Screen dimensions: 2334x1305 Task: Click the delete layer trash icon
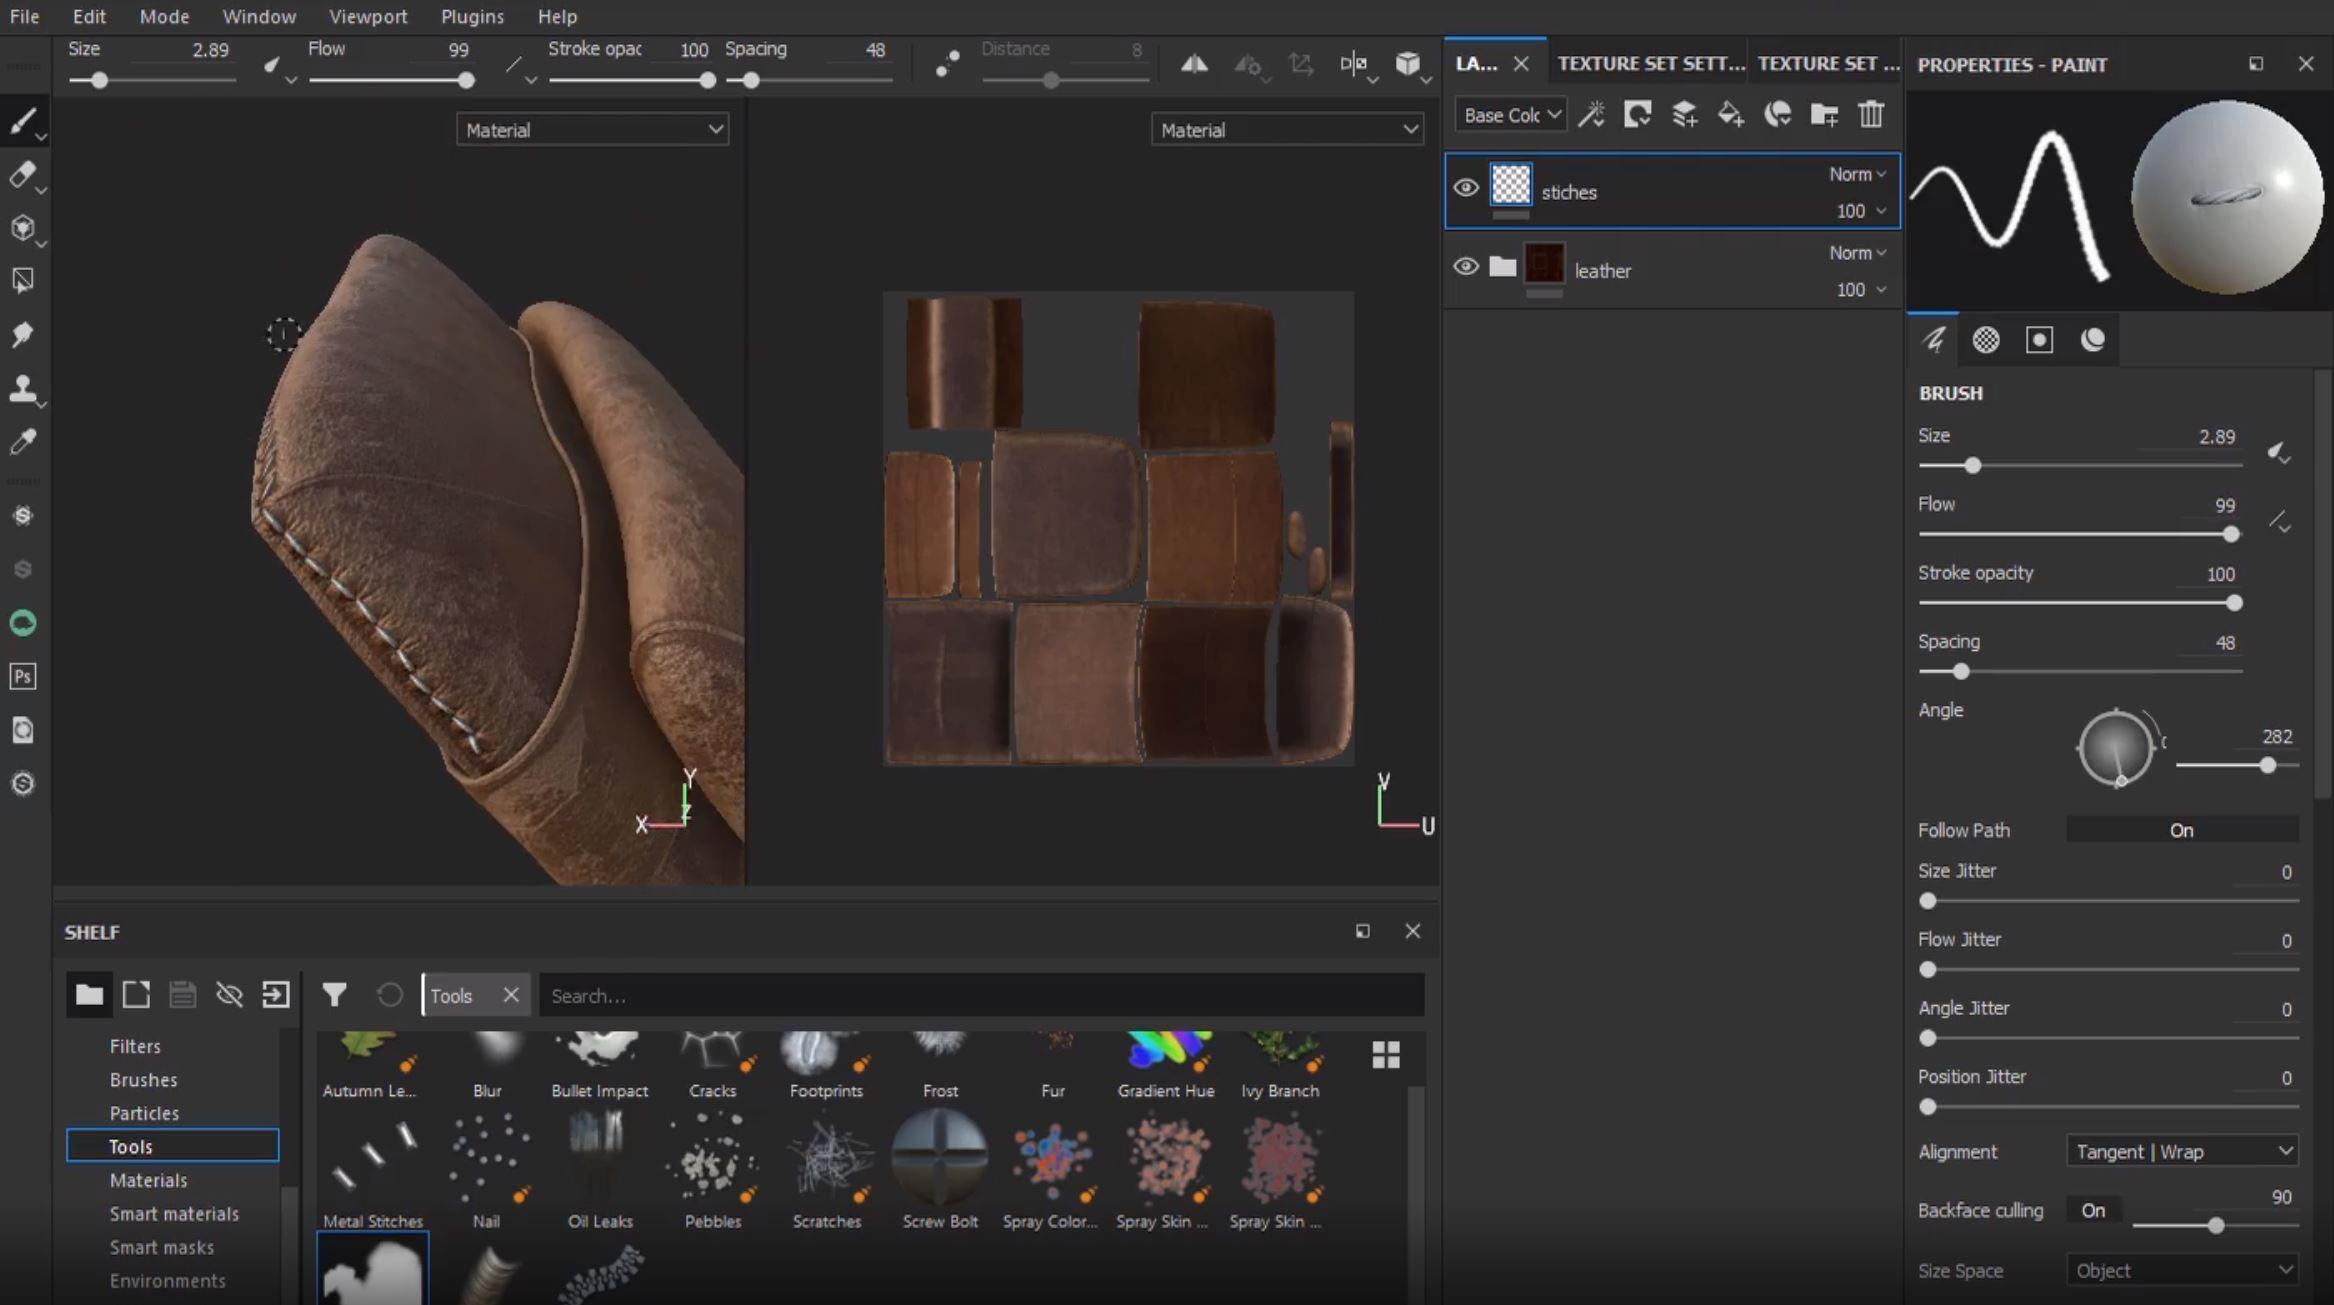pos(1871,114)
